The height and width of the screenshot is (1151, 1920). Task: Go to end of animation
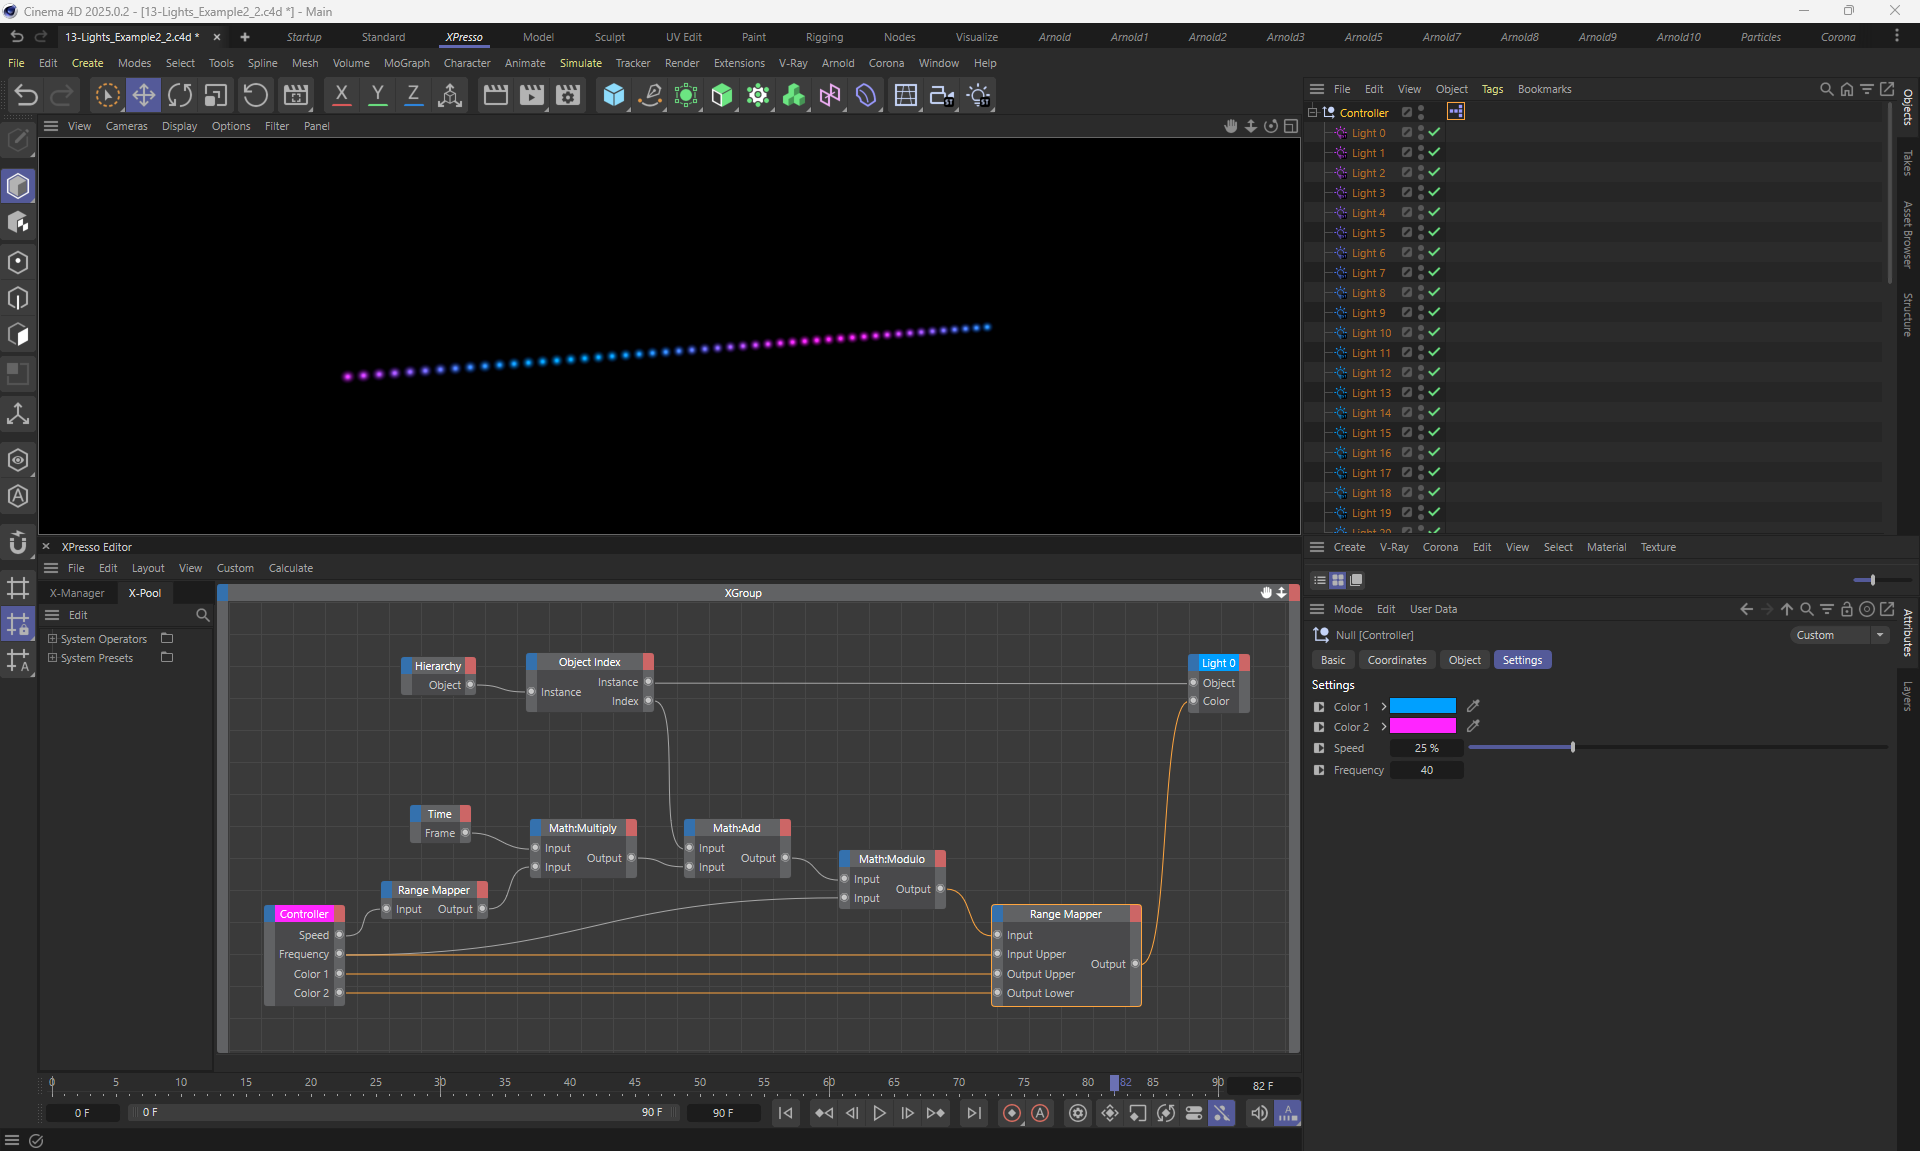pyautogui.click(x=973, y=1113)
